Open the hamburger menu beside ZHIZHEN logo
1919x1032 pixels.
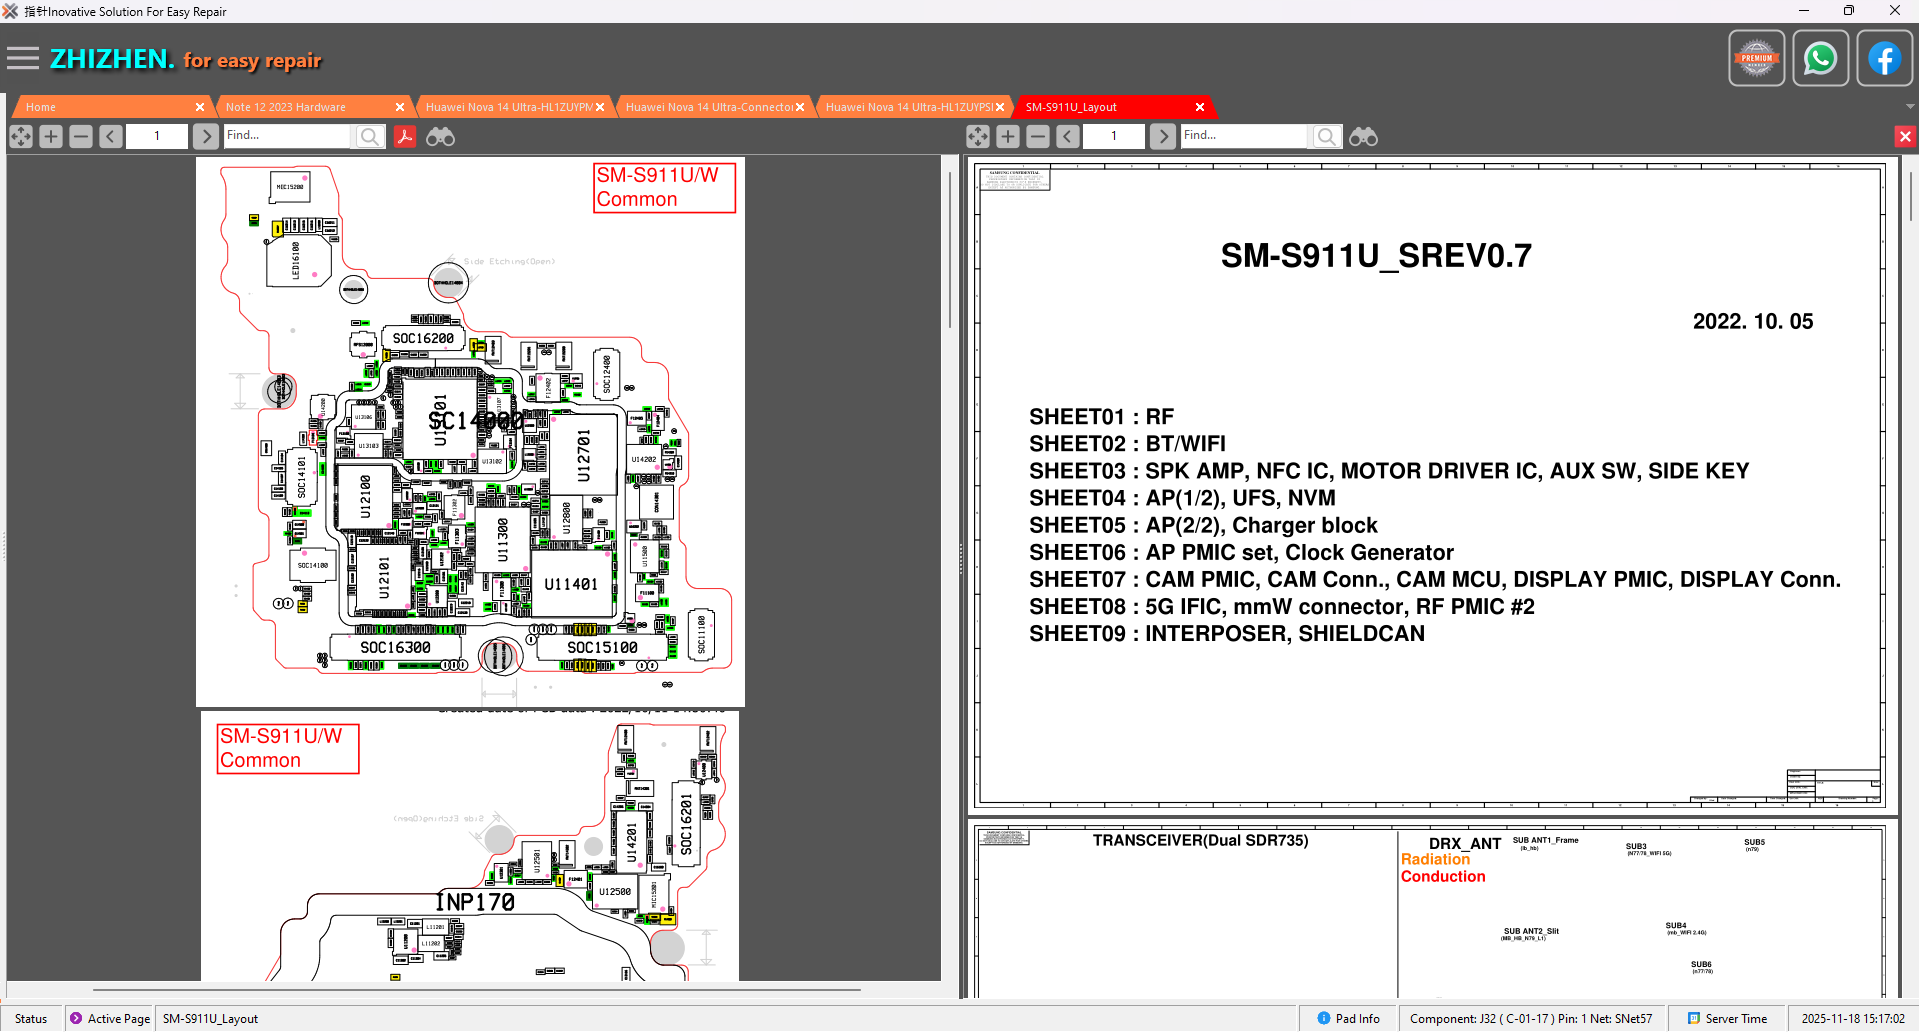click(23, 59)
